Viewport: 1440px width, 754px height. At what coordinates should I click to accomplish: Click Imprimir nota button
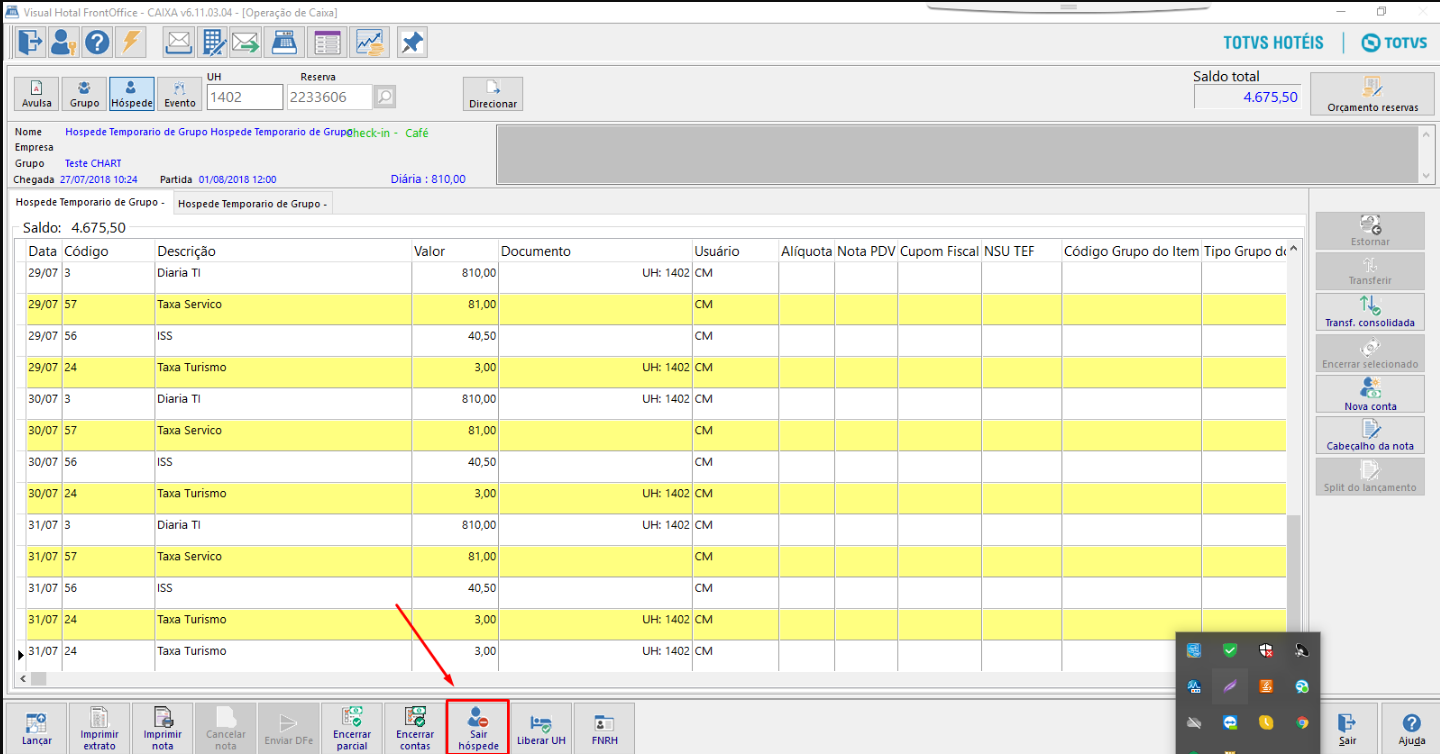[x=163, y=728]
